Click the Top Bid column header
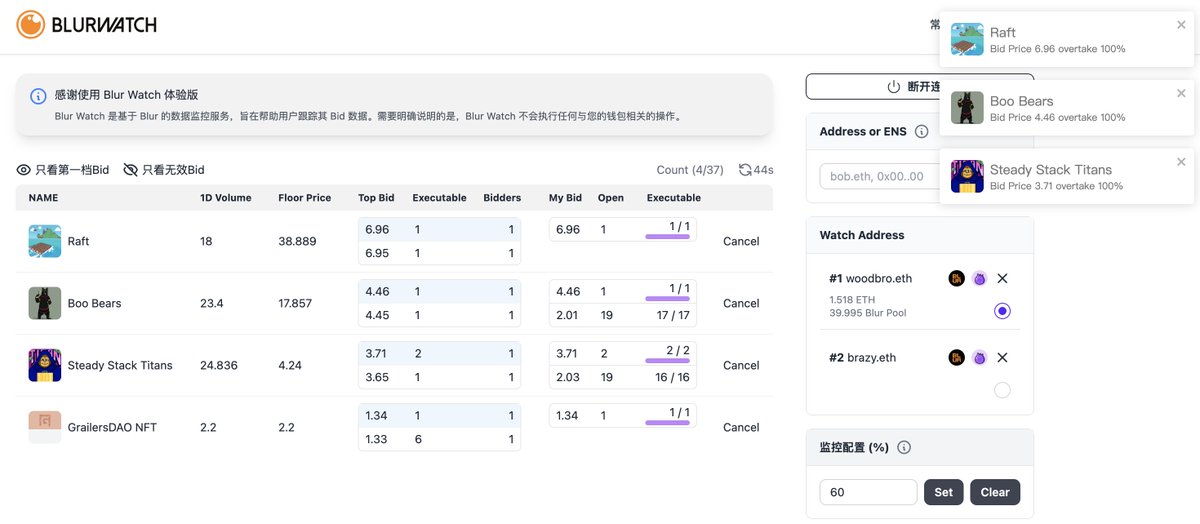 [x=376, y=198]
